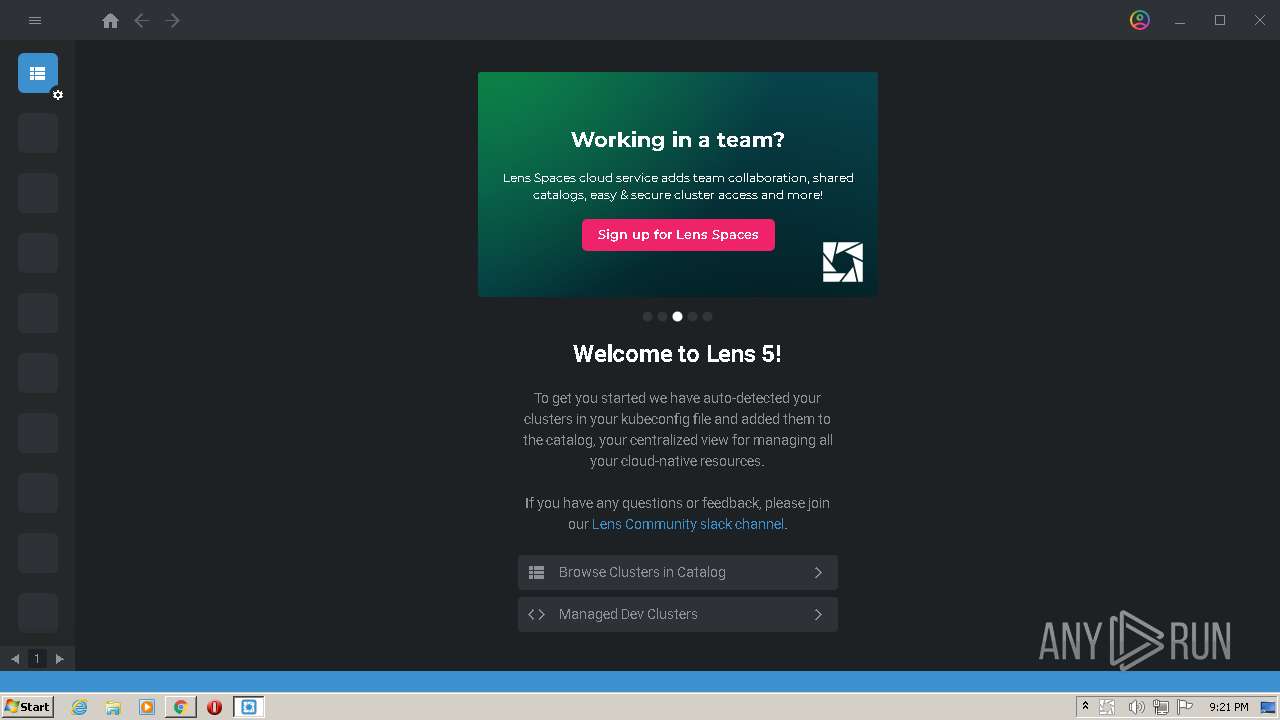Open Windows Explorer from the taskbar
The height and width of the screenshot is (720, 1280).
click(113, 707)
